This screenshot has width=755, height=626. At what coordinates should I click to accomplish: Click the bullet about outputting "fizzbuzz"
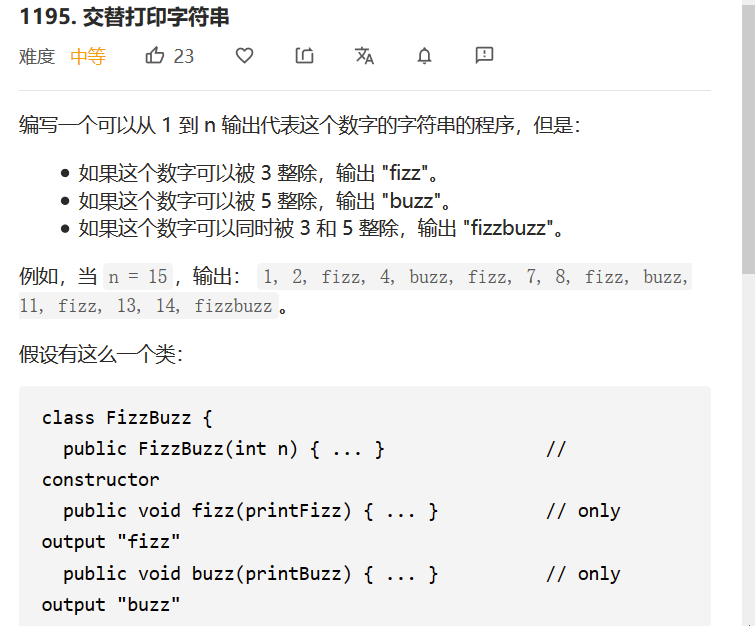click(x=322, y=228)
